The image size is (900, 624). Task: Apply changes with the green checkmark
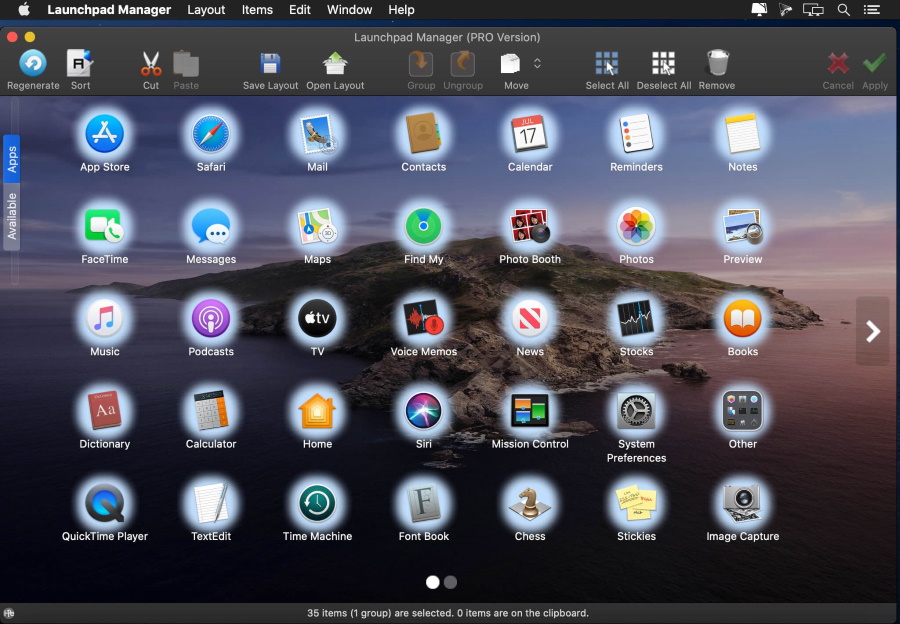(x=875, y=63)
